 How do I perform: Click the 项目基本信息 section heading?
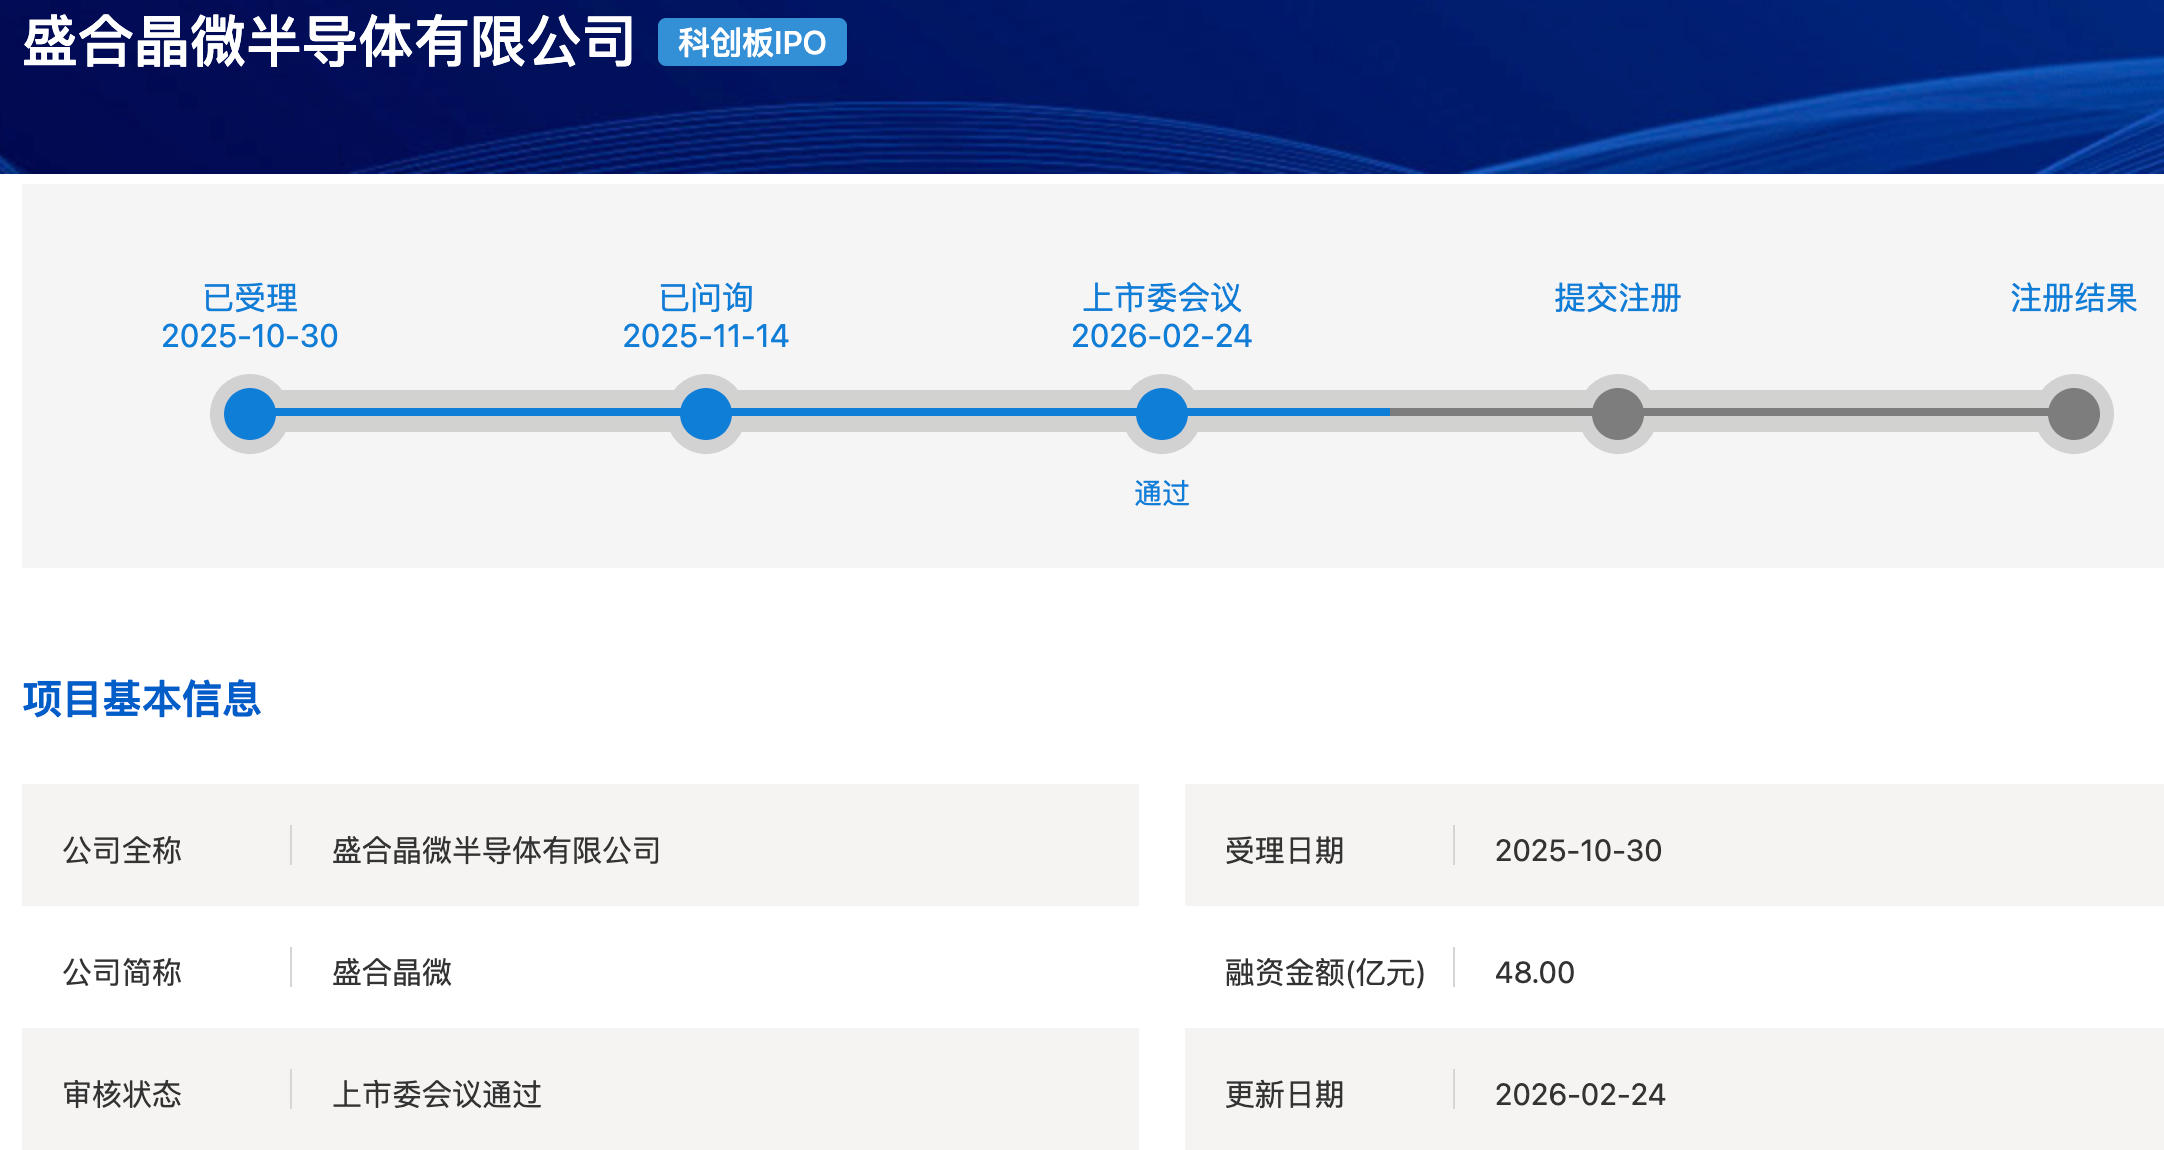pyautogui.click(x=142, y=699)
